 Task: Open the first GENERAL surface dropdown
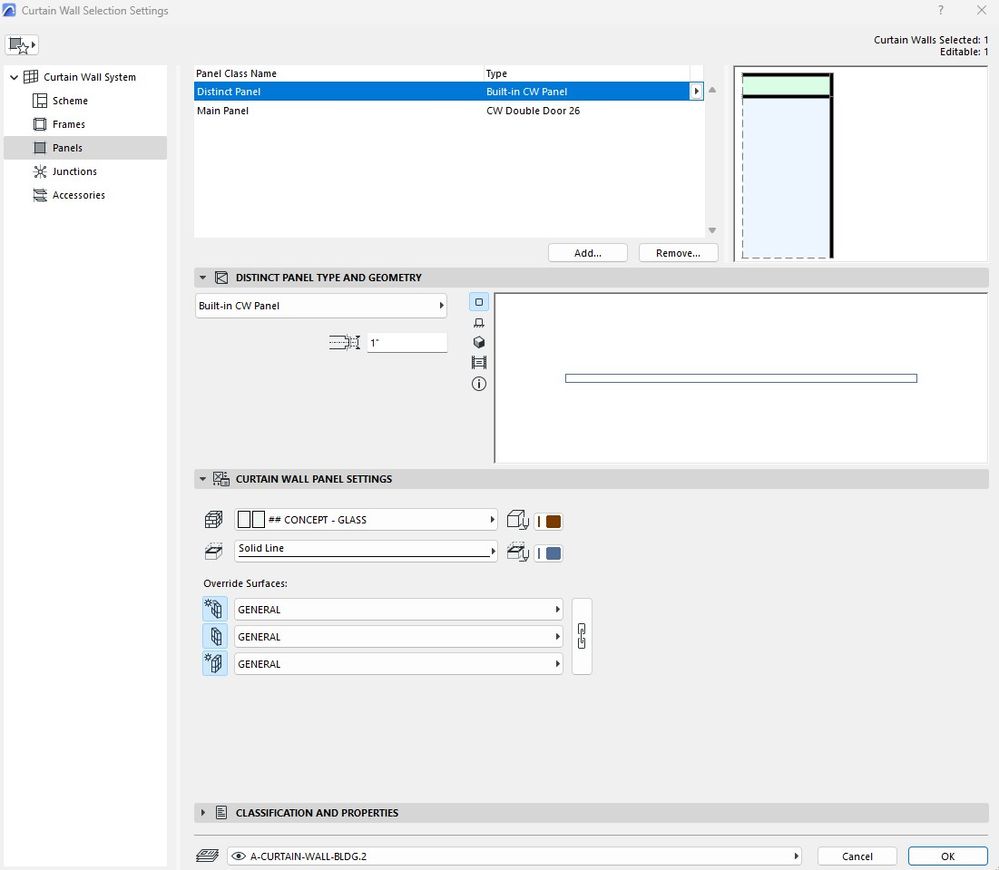399,610
